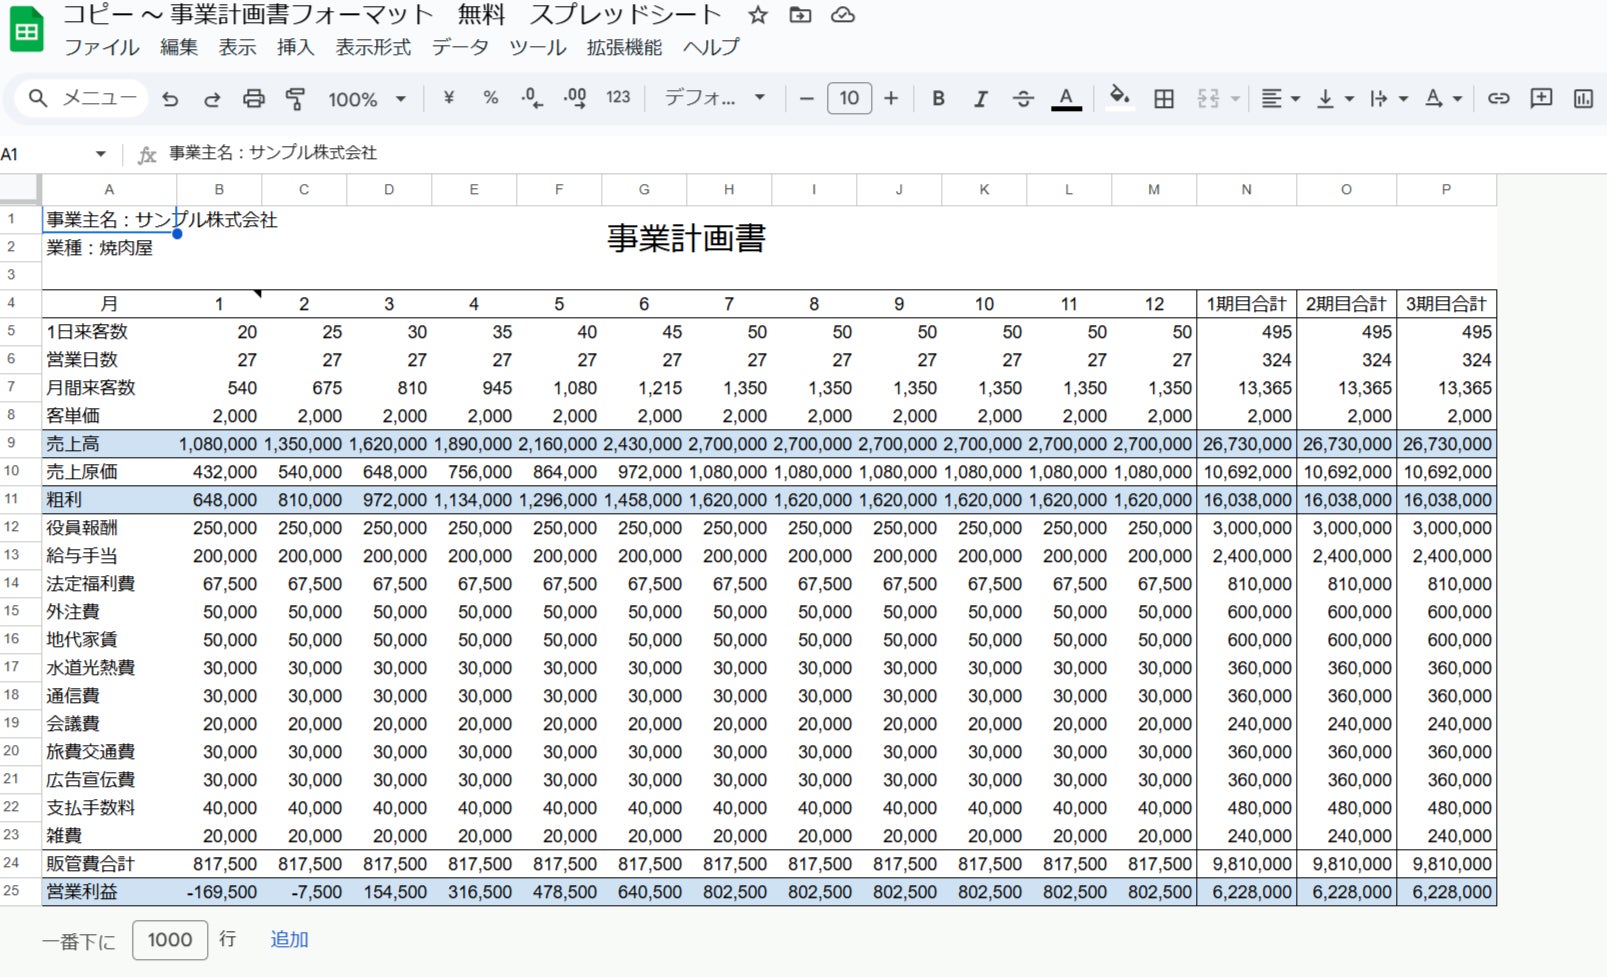Screen dimensions: 1607x977
Task: Toggle bold formatting
Action: [x=938, y=98]
